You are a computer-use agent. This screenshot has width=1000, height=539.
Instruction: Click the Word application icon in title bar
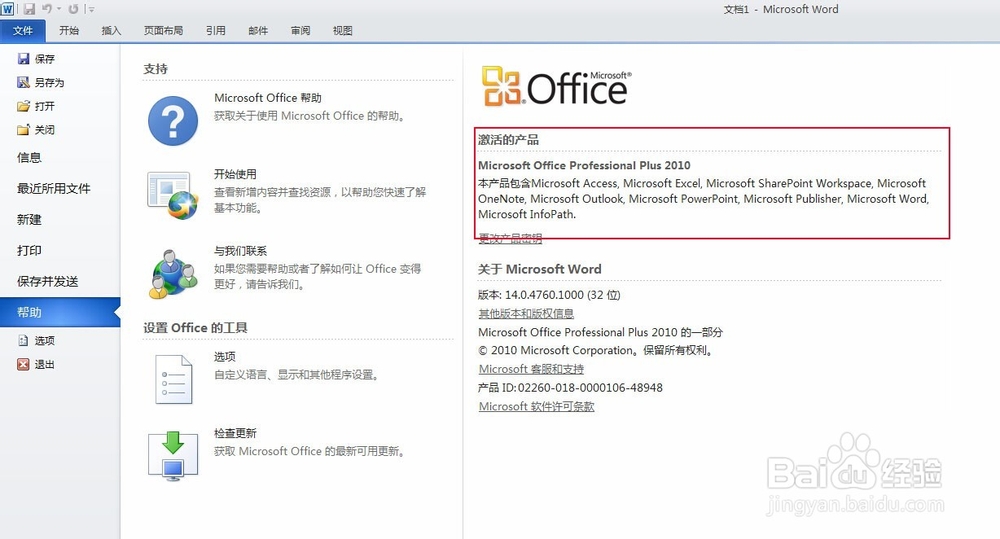[x=7, y=9]
